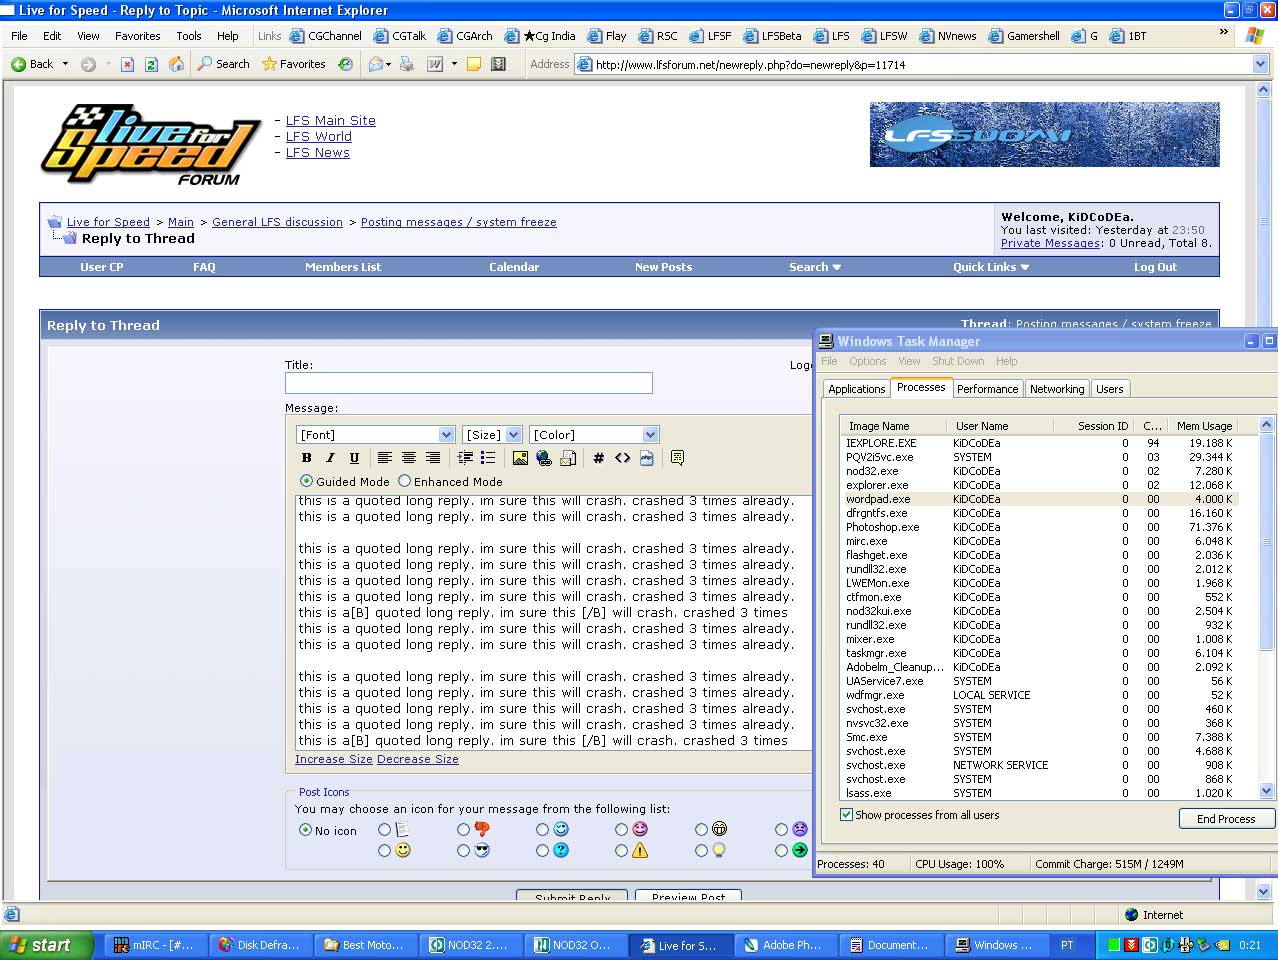Insert image into forum message
Viewport: 1278px width, 960px height.
pos(520,458)
